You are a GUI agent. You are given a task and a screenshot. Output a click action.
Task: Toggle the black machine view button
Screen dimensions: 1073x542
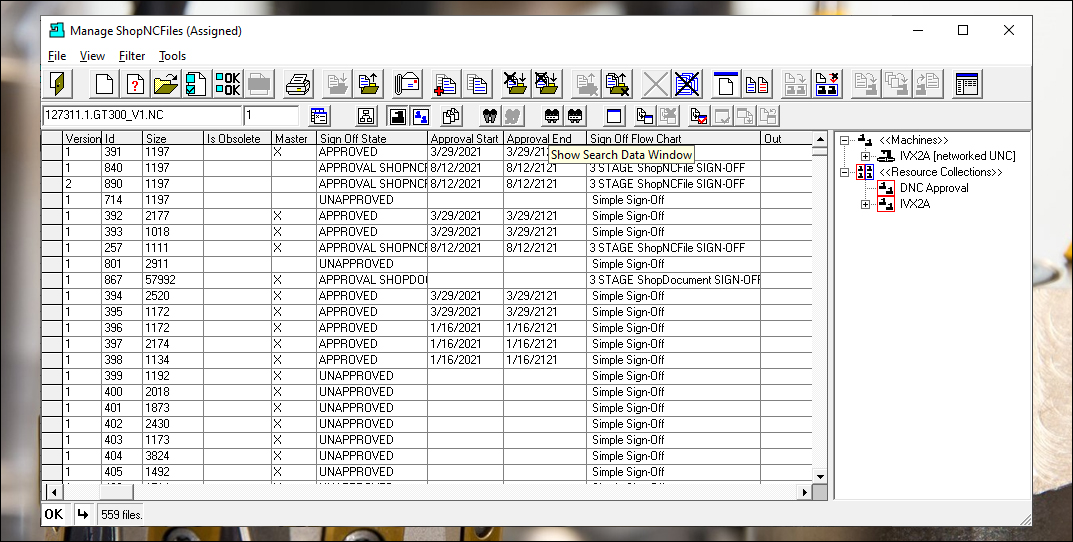398,116
